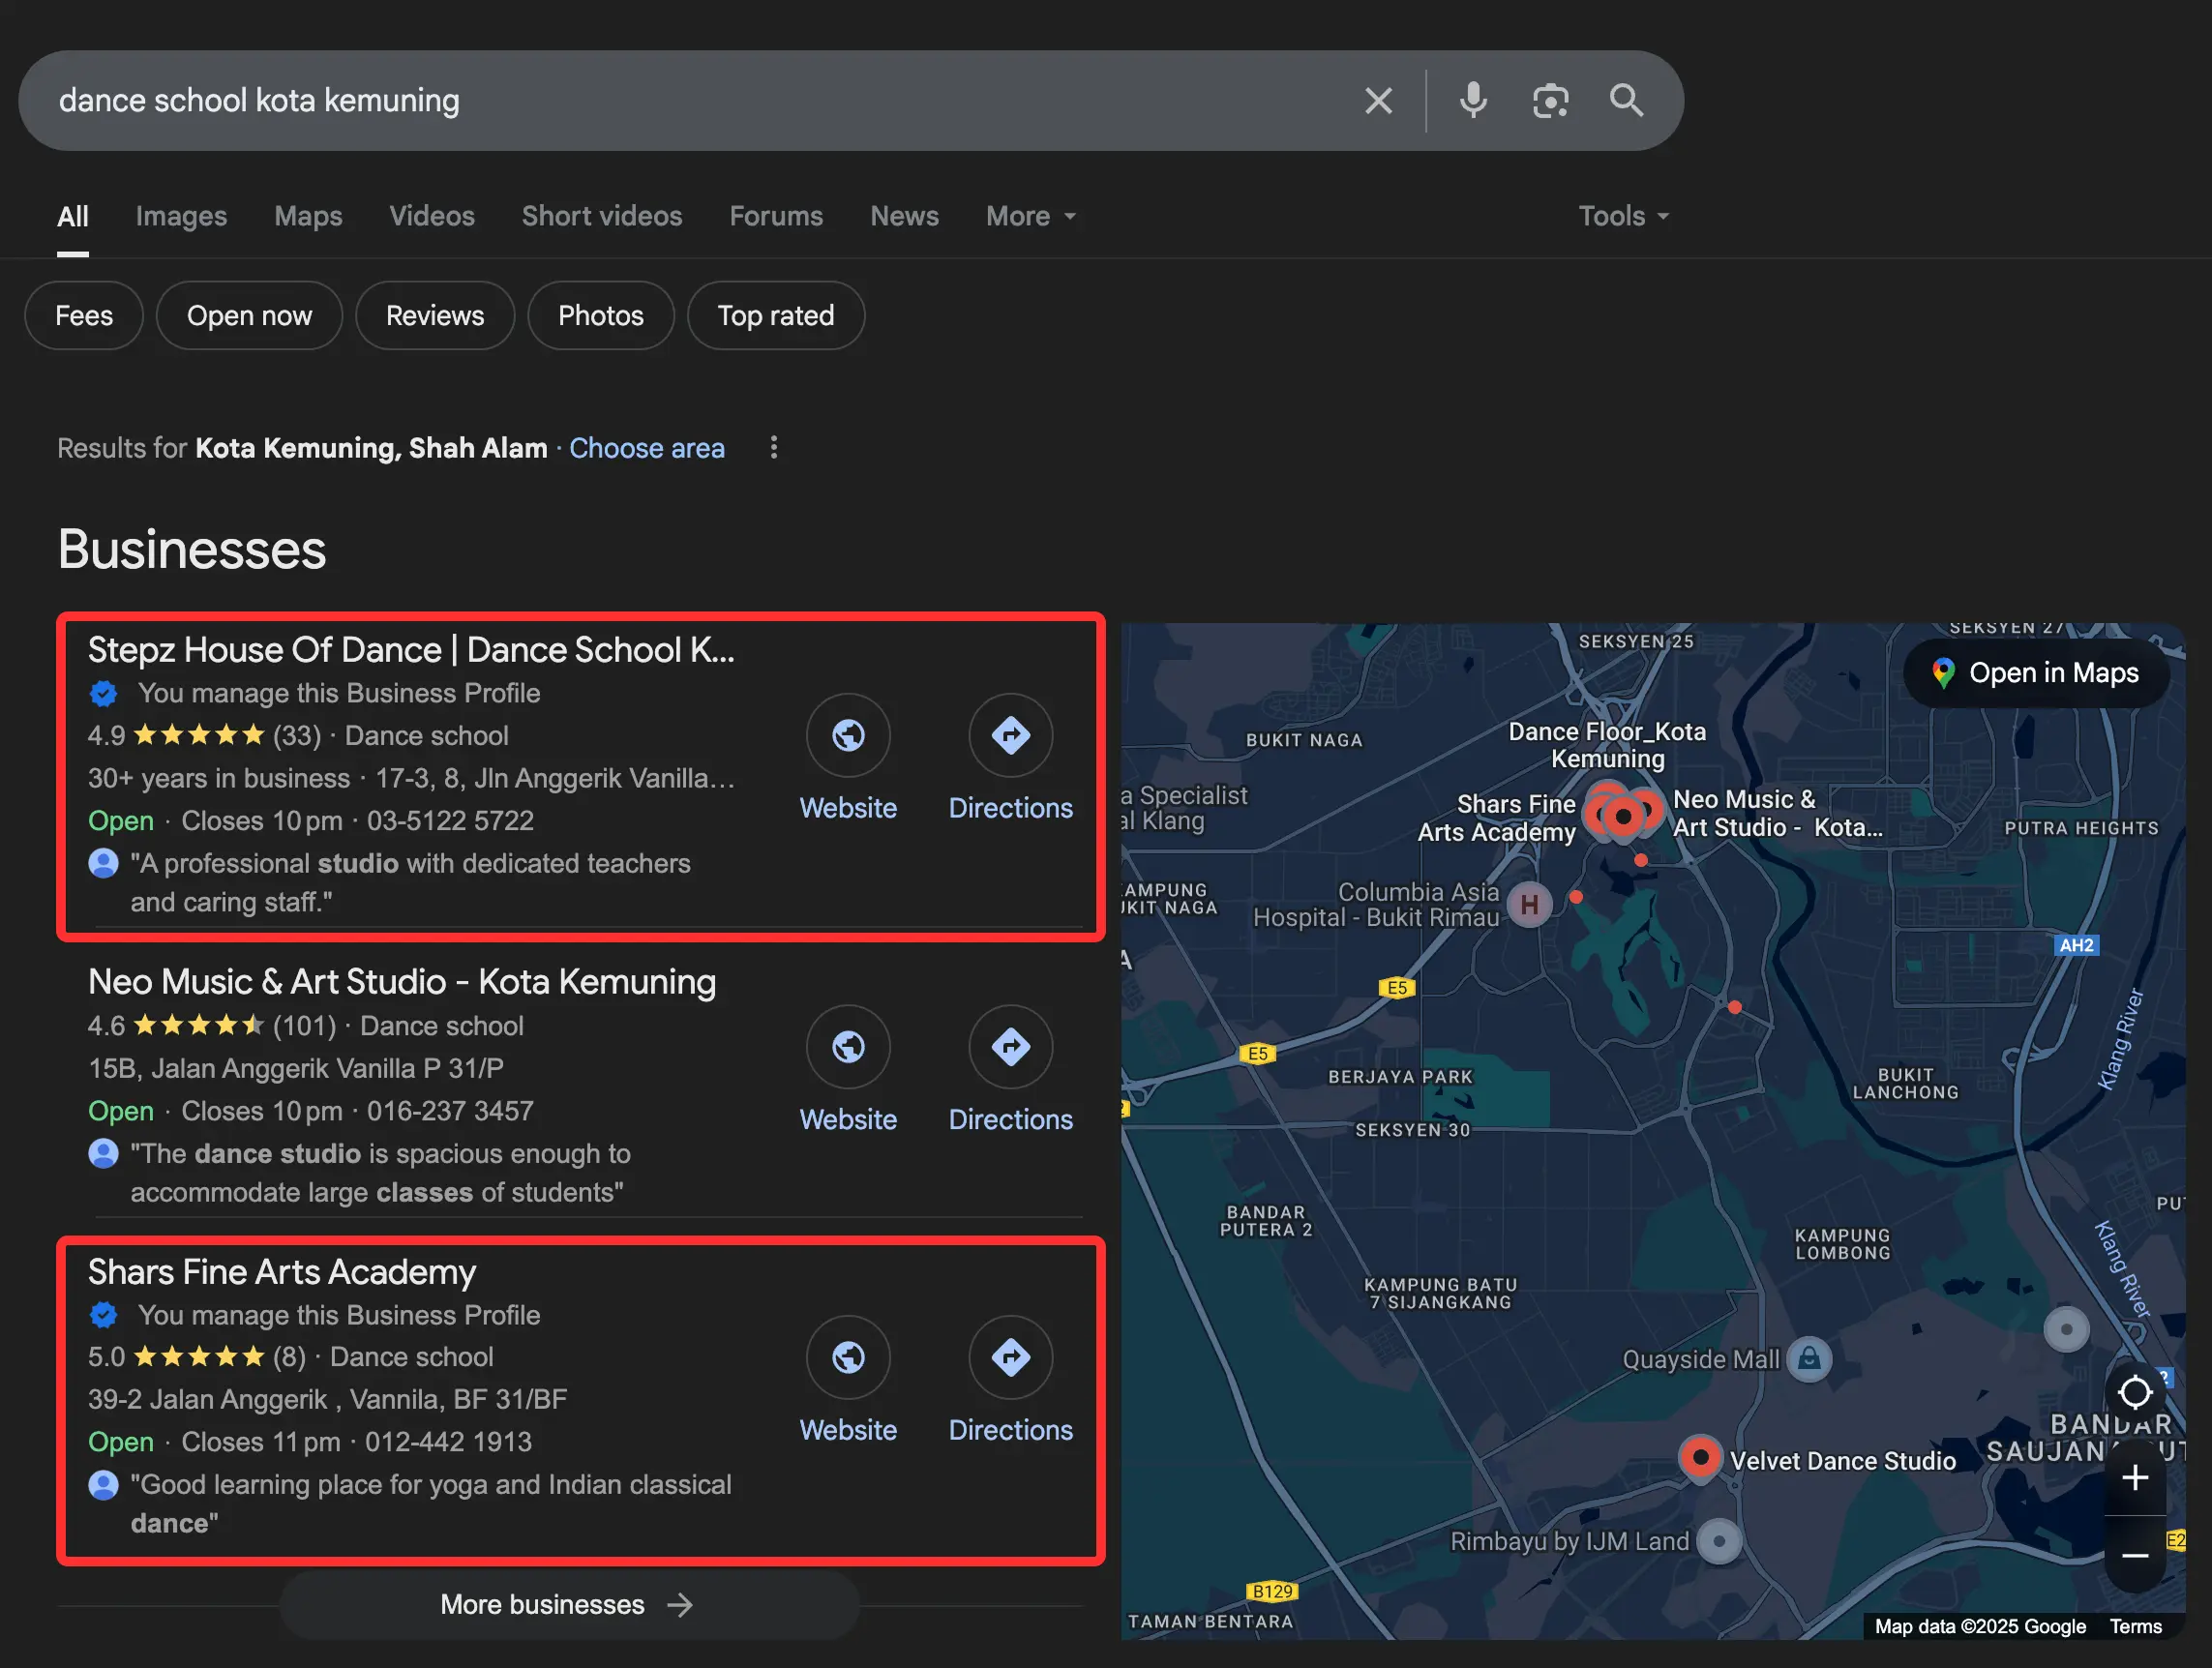Click Stepz verified profile badge
2212x1668 pixels.
[x=103, y=693]
